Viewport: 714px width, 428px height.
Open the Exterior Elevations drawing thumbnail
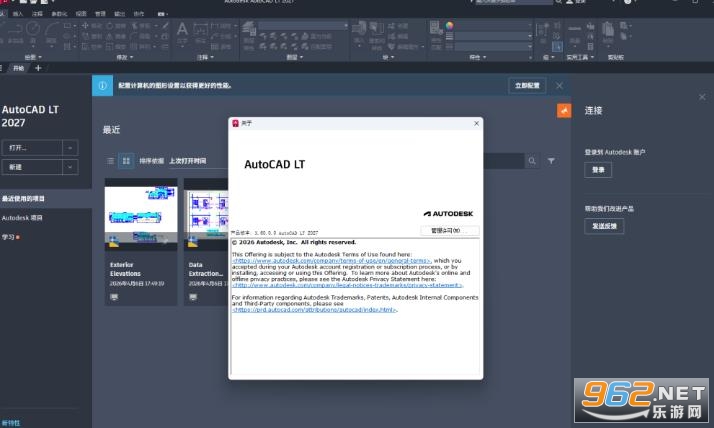click(141, 216)
